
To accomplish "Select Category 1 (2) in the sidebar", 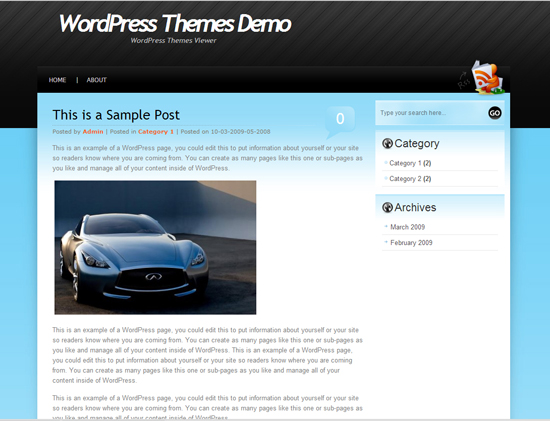I will (410, 163).
